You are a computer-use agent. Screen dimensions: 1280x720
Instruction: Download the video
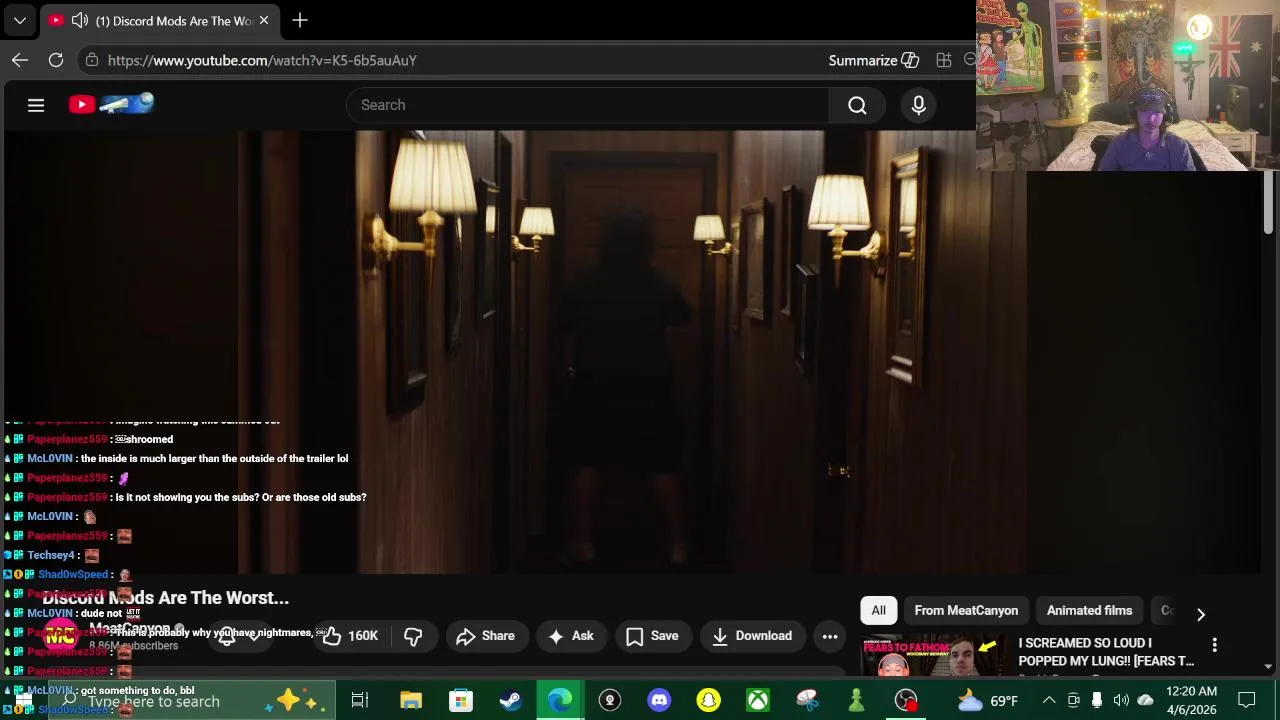(752, 636)
